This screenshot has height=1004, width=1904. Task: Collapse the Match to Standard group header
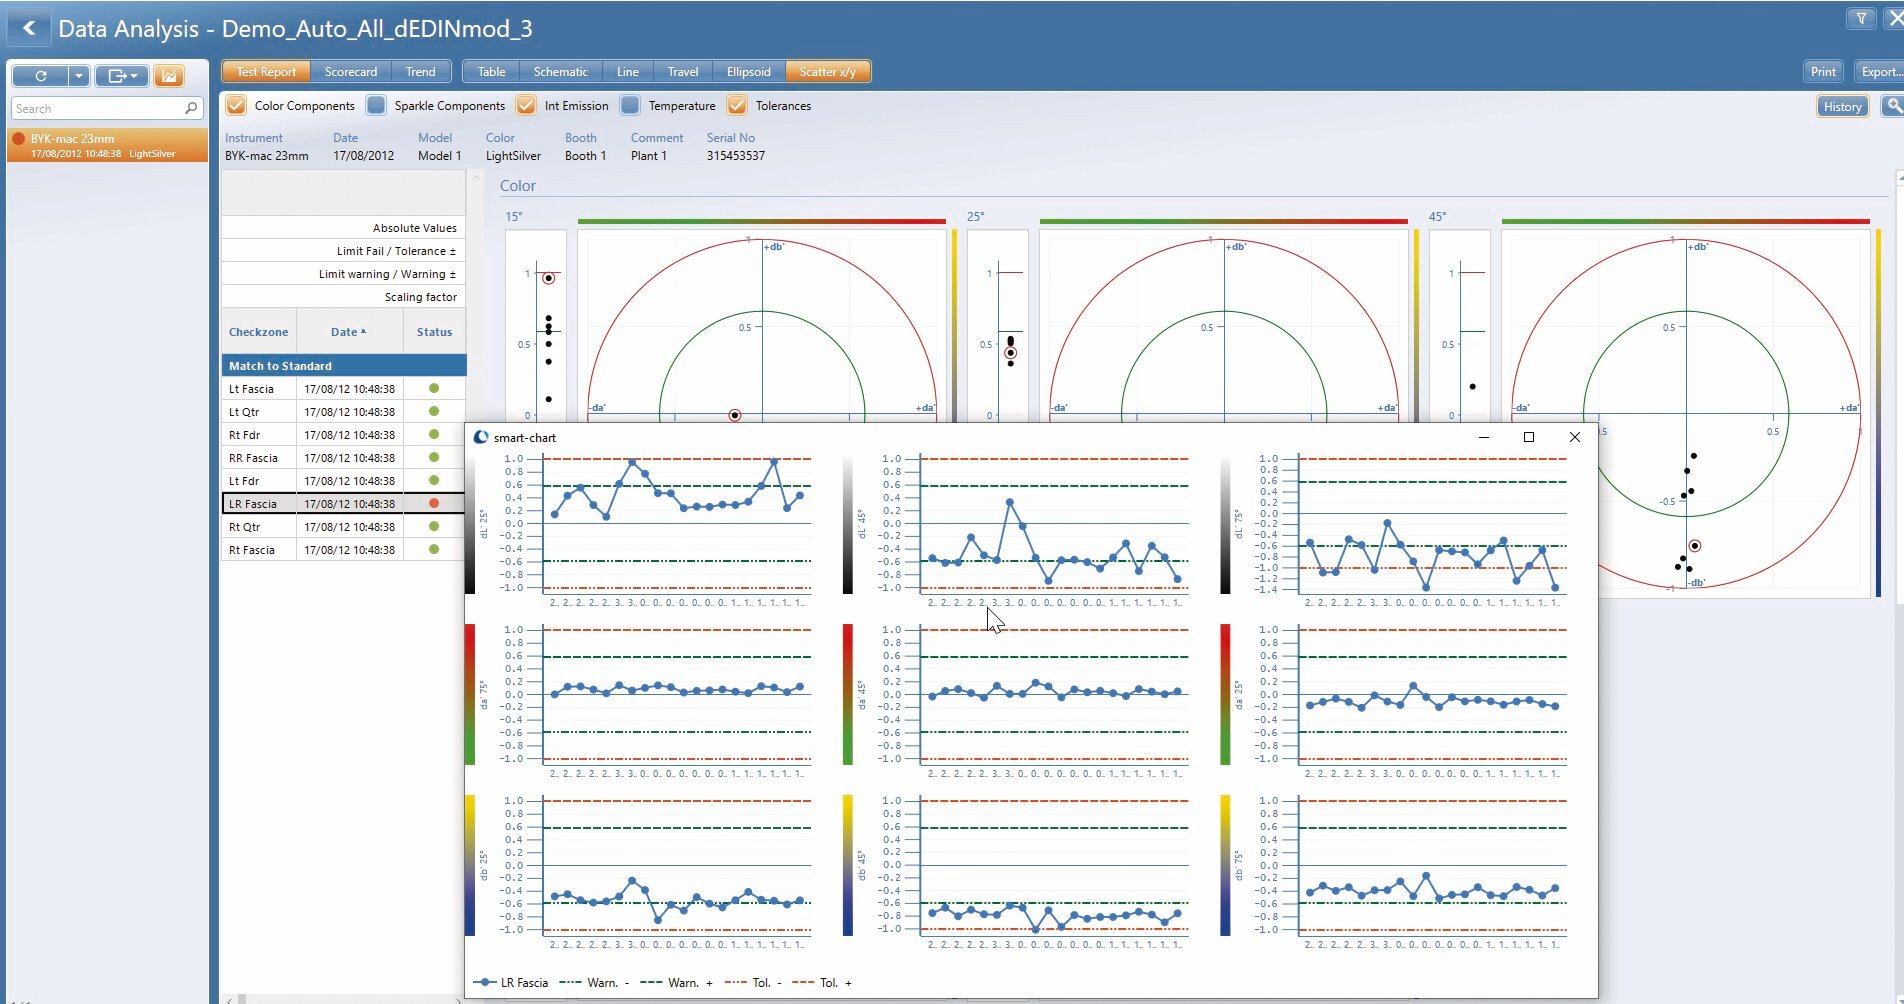pos(343,366)
